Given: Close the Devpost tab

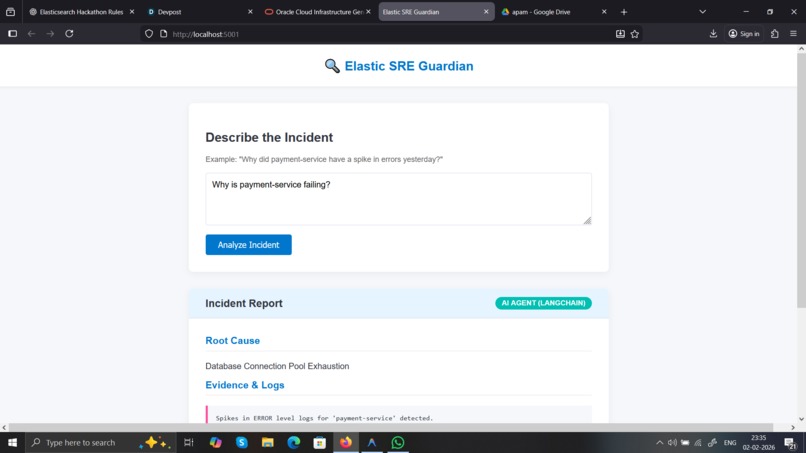Looking at the screenshot, I should [250, 12].
